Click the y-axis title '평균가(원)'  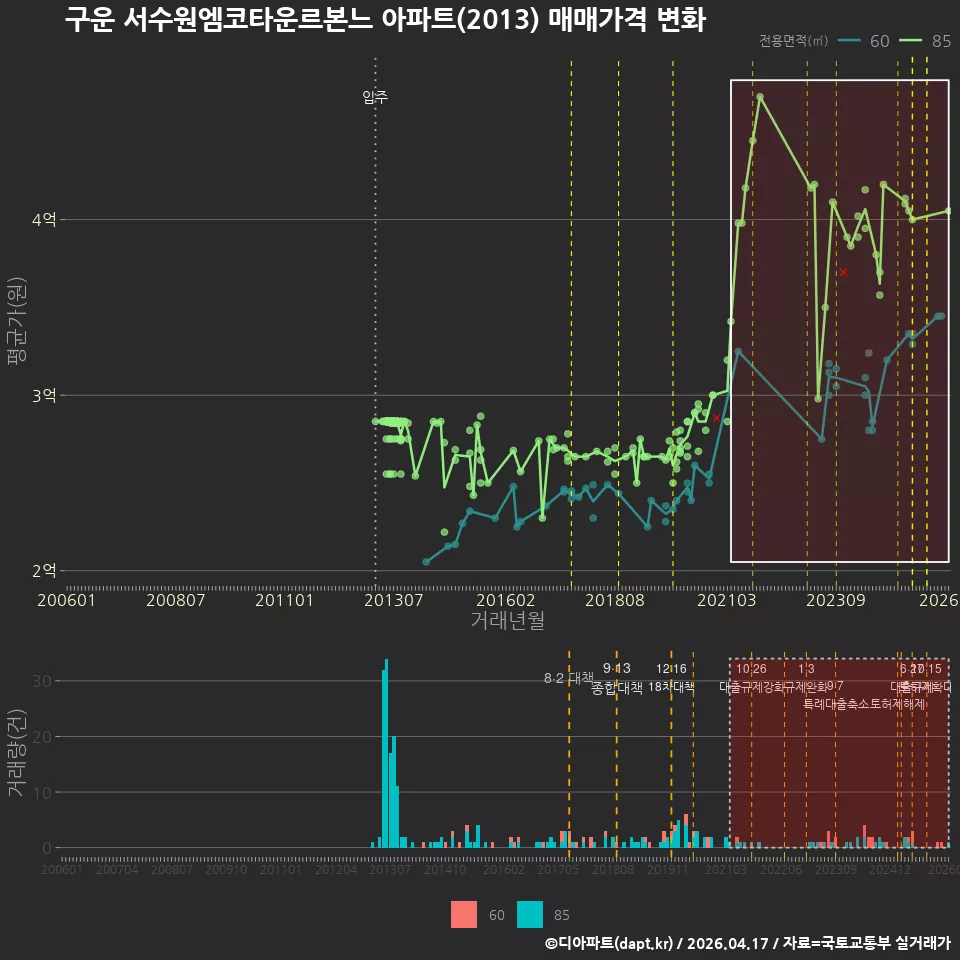(17, 321)
